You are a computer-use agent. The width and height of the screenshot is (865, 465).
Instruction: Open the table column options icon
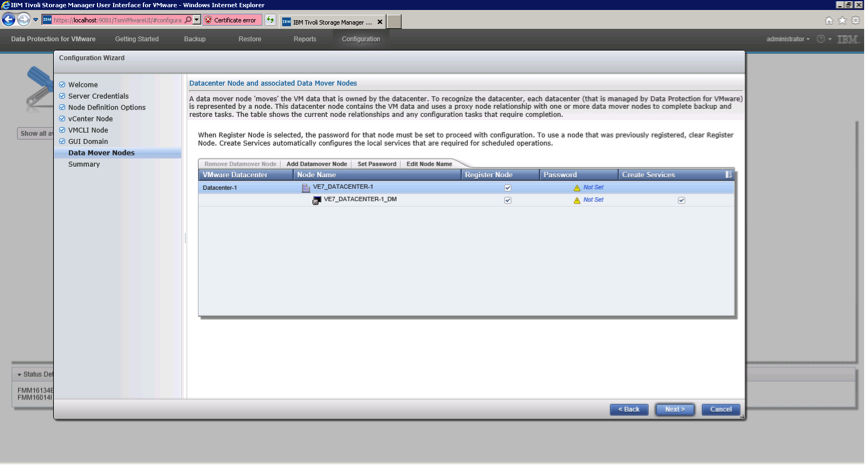pyautogui.click(x=728, y=175)
